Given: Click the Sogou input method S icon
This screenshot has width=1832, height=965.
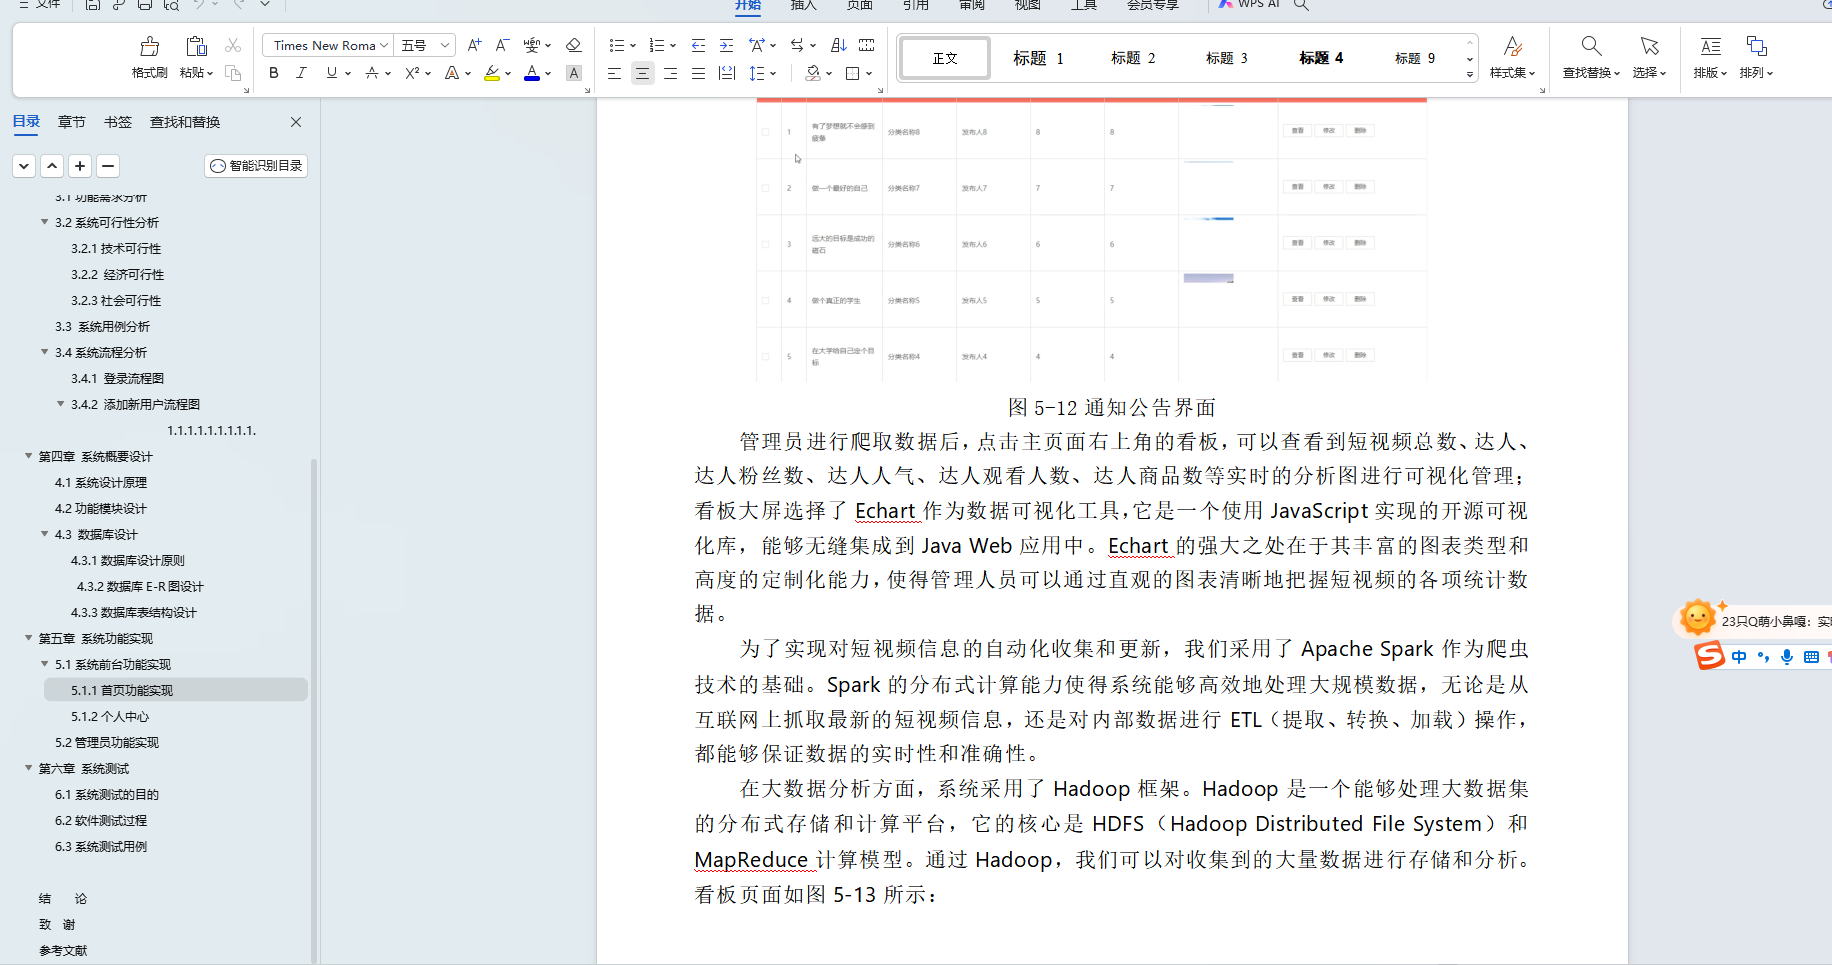Looking at the screenshot, I should click(1709, 656).
